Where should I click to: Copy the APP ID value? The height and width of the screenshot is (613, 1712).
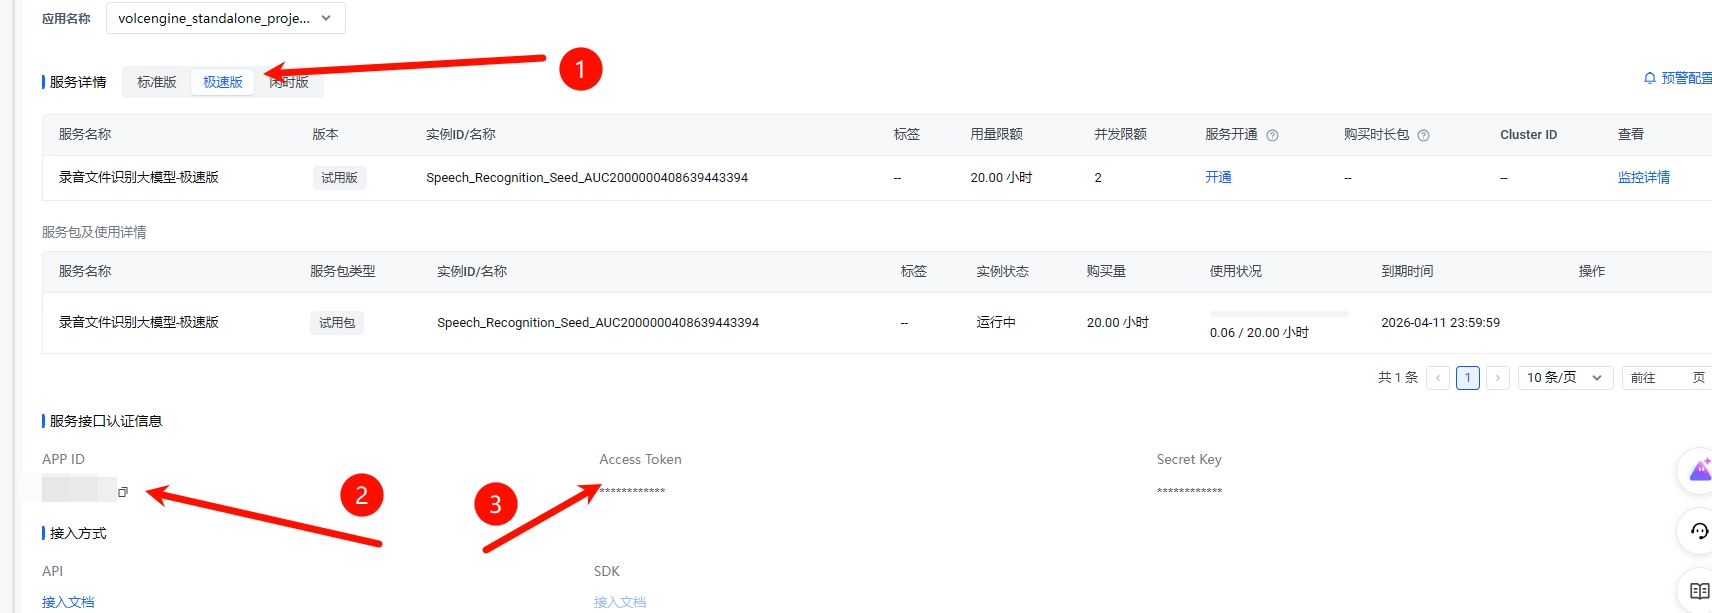pyautogui.click(x=123, y=492)
